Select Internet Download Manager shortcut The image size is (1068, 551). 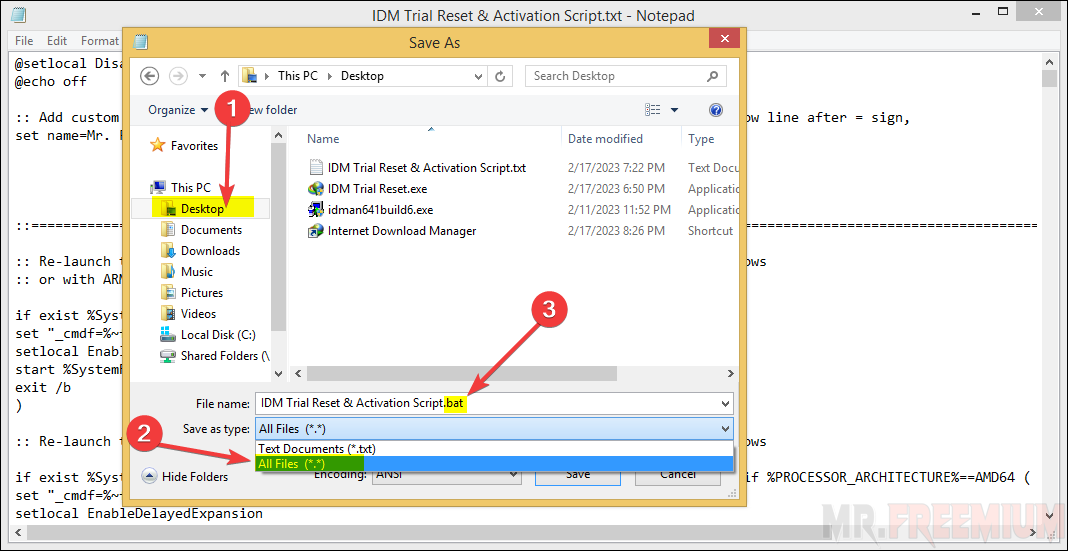[402, 231]
